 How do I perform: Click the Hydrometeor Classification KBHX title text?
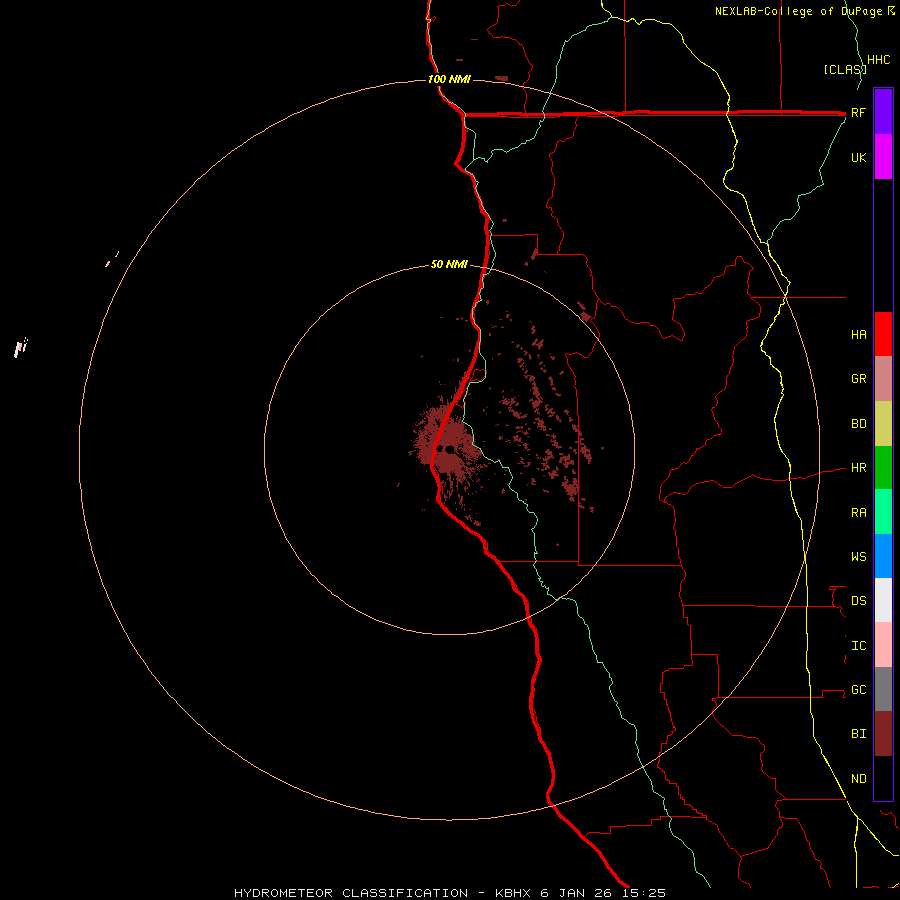point(449,893)
